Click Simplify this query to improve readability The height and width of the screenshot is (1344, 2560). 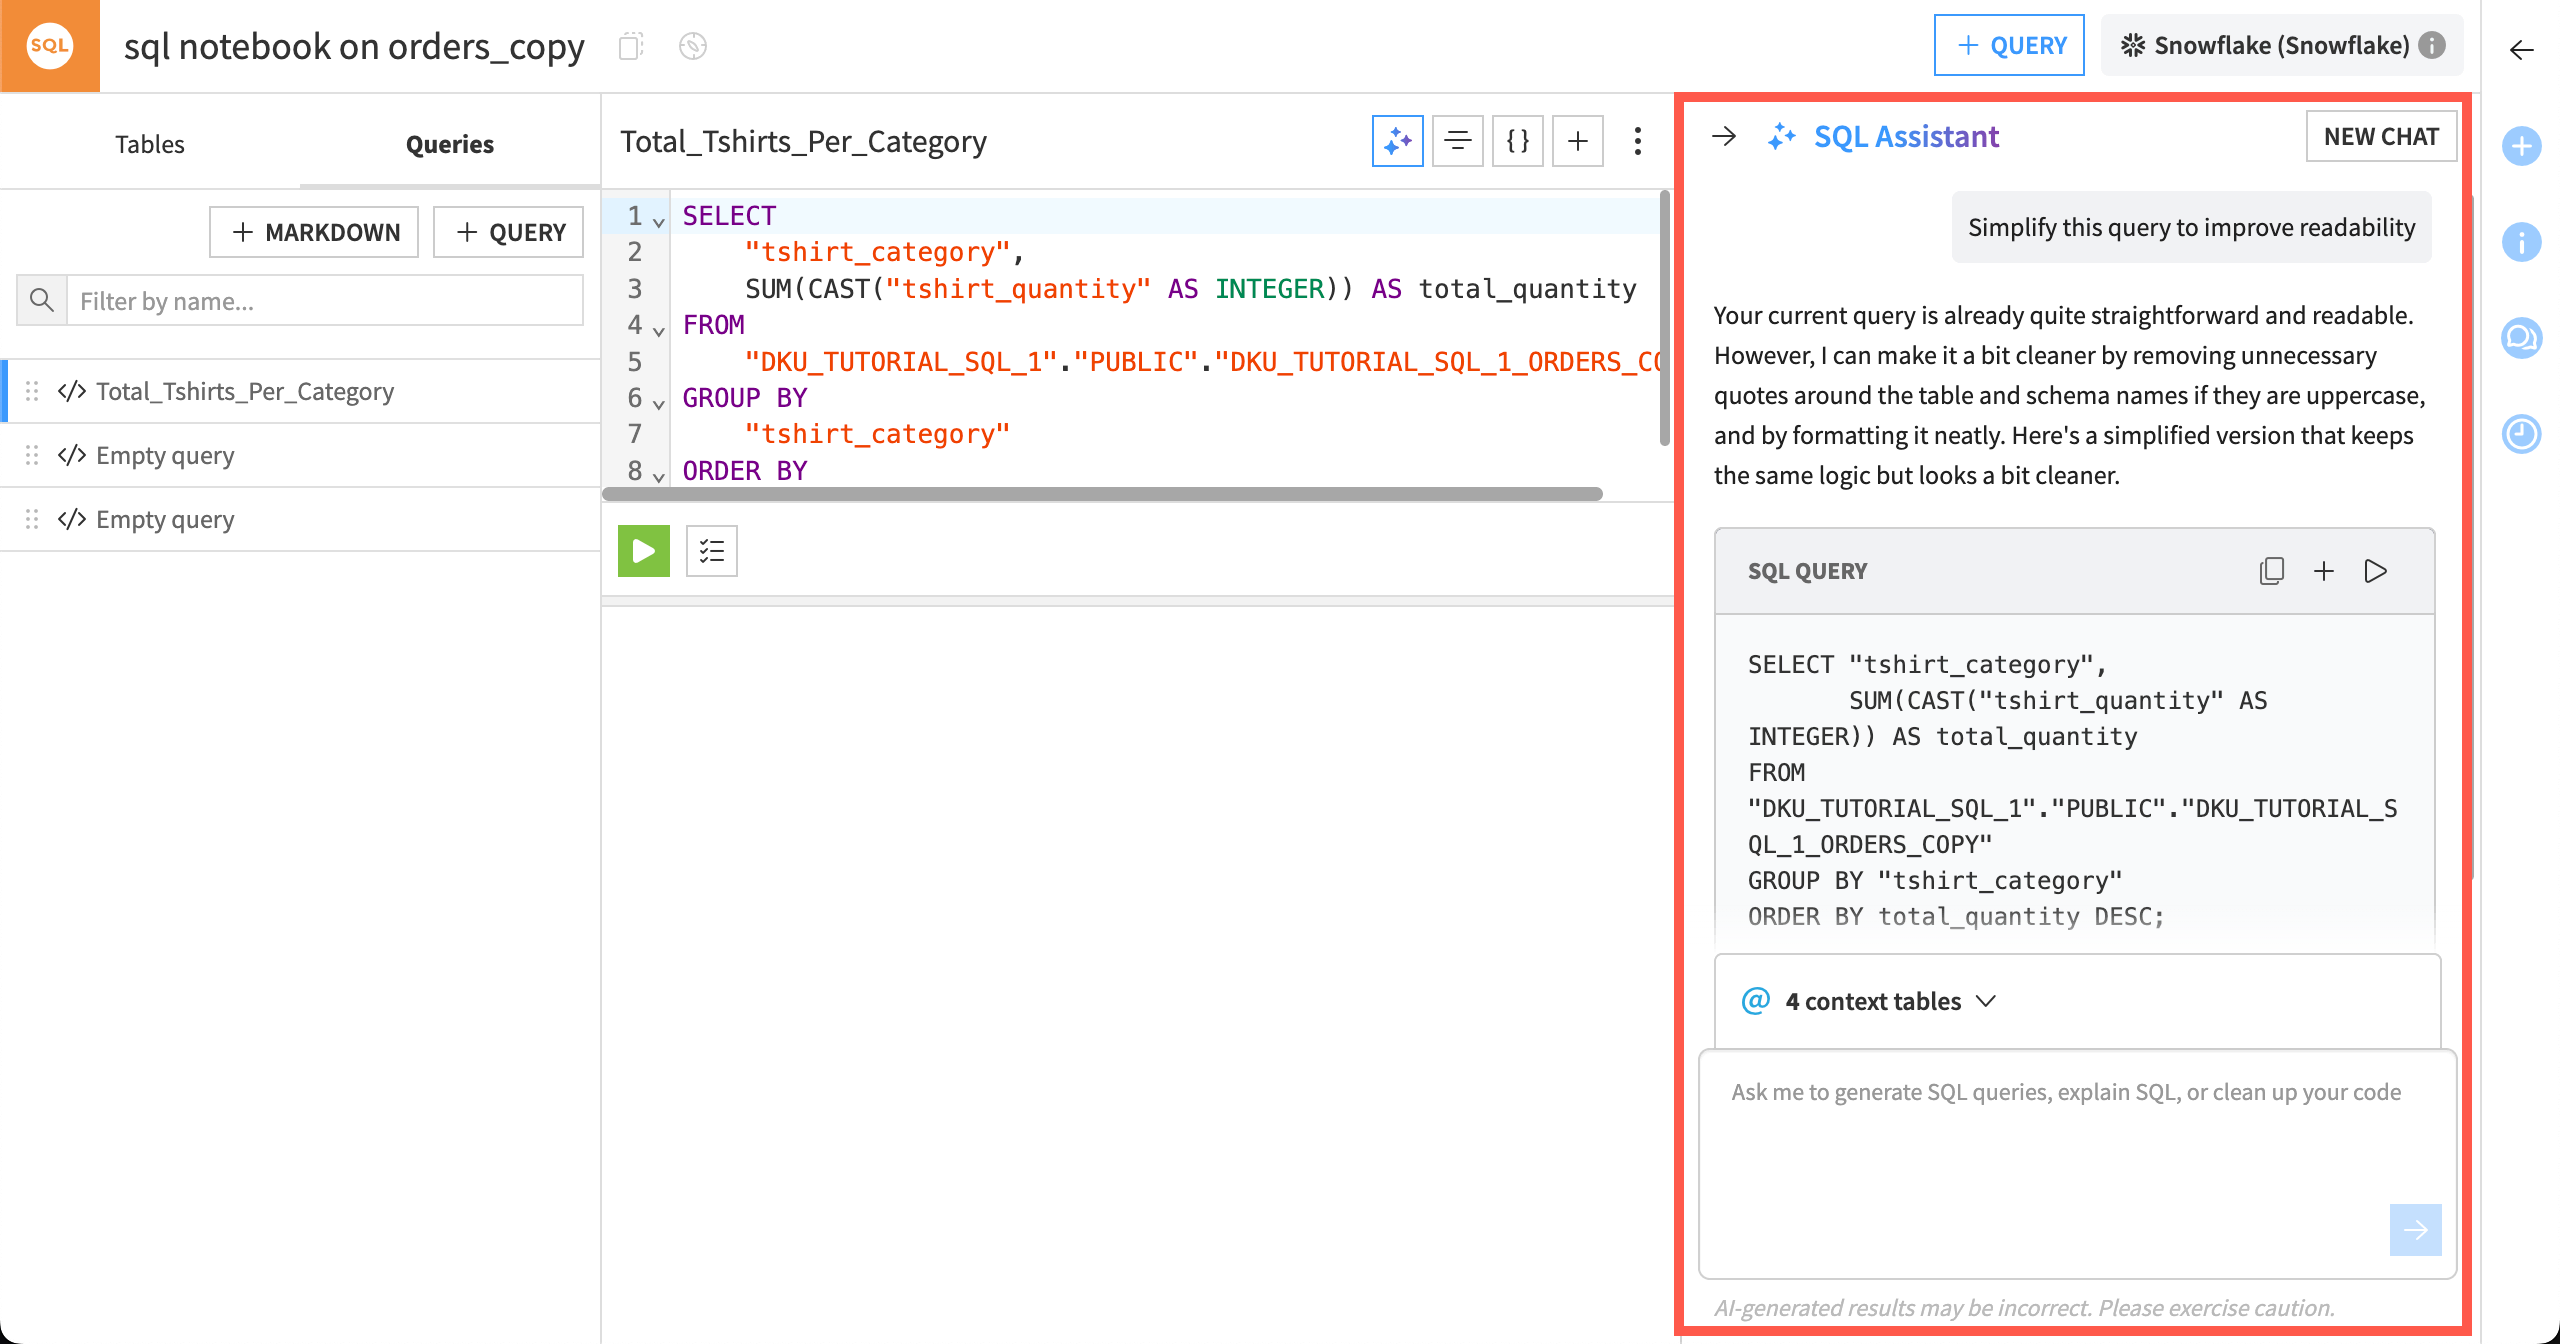[2190, 227]
